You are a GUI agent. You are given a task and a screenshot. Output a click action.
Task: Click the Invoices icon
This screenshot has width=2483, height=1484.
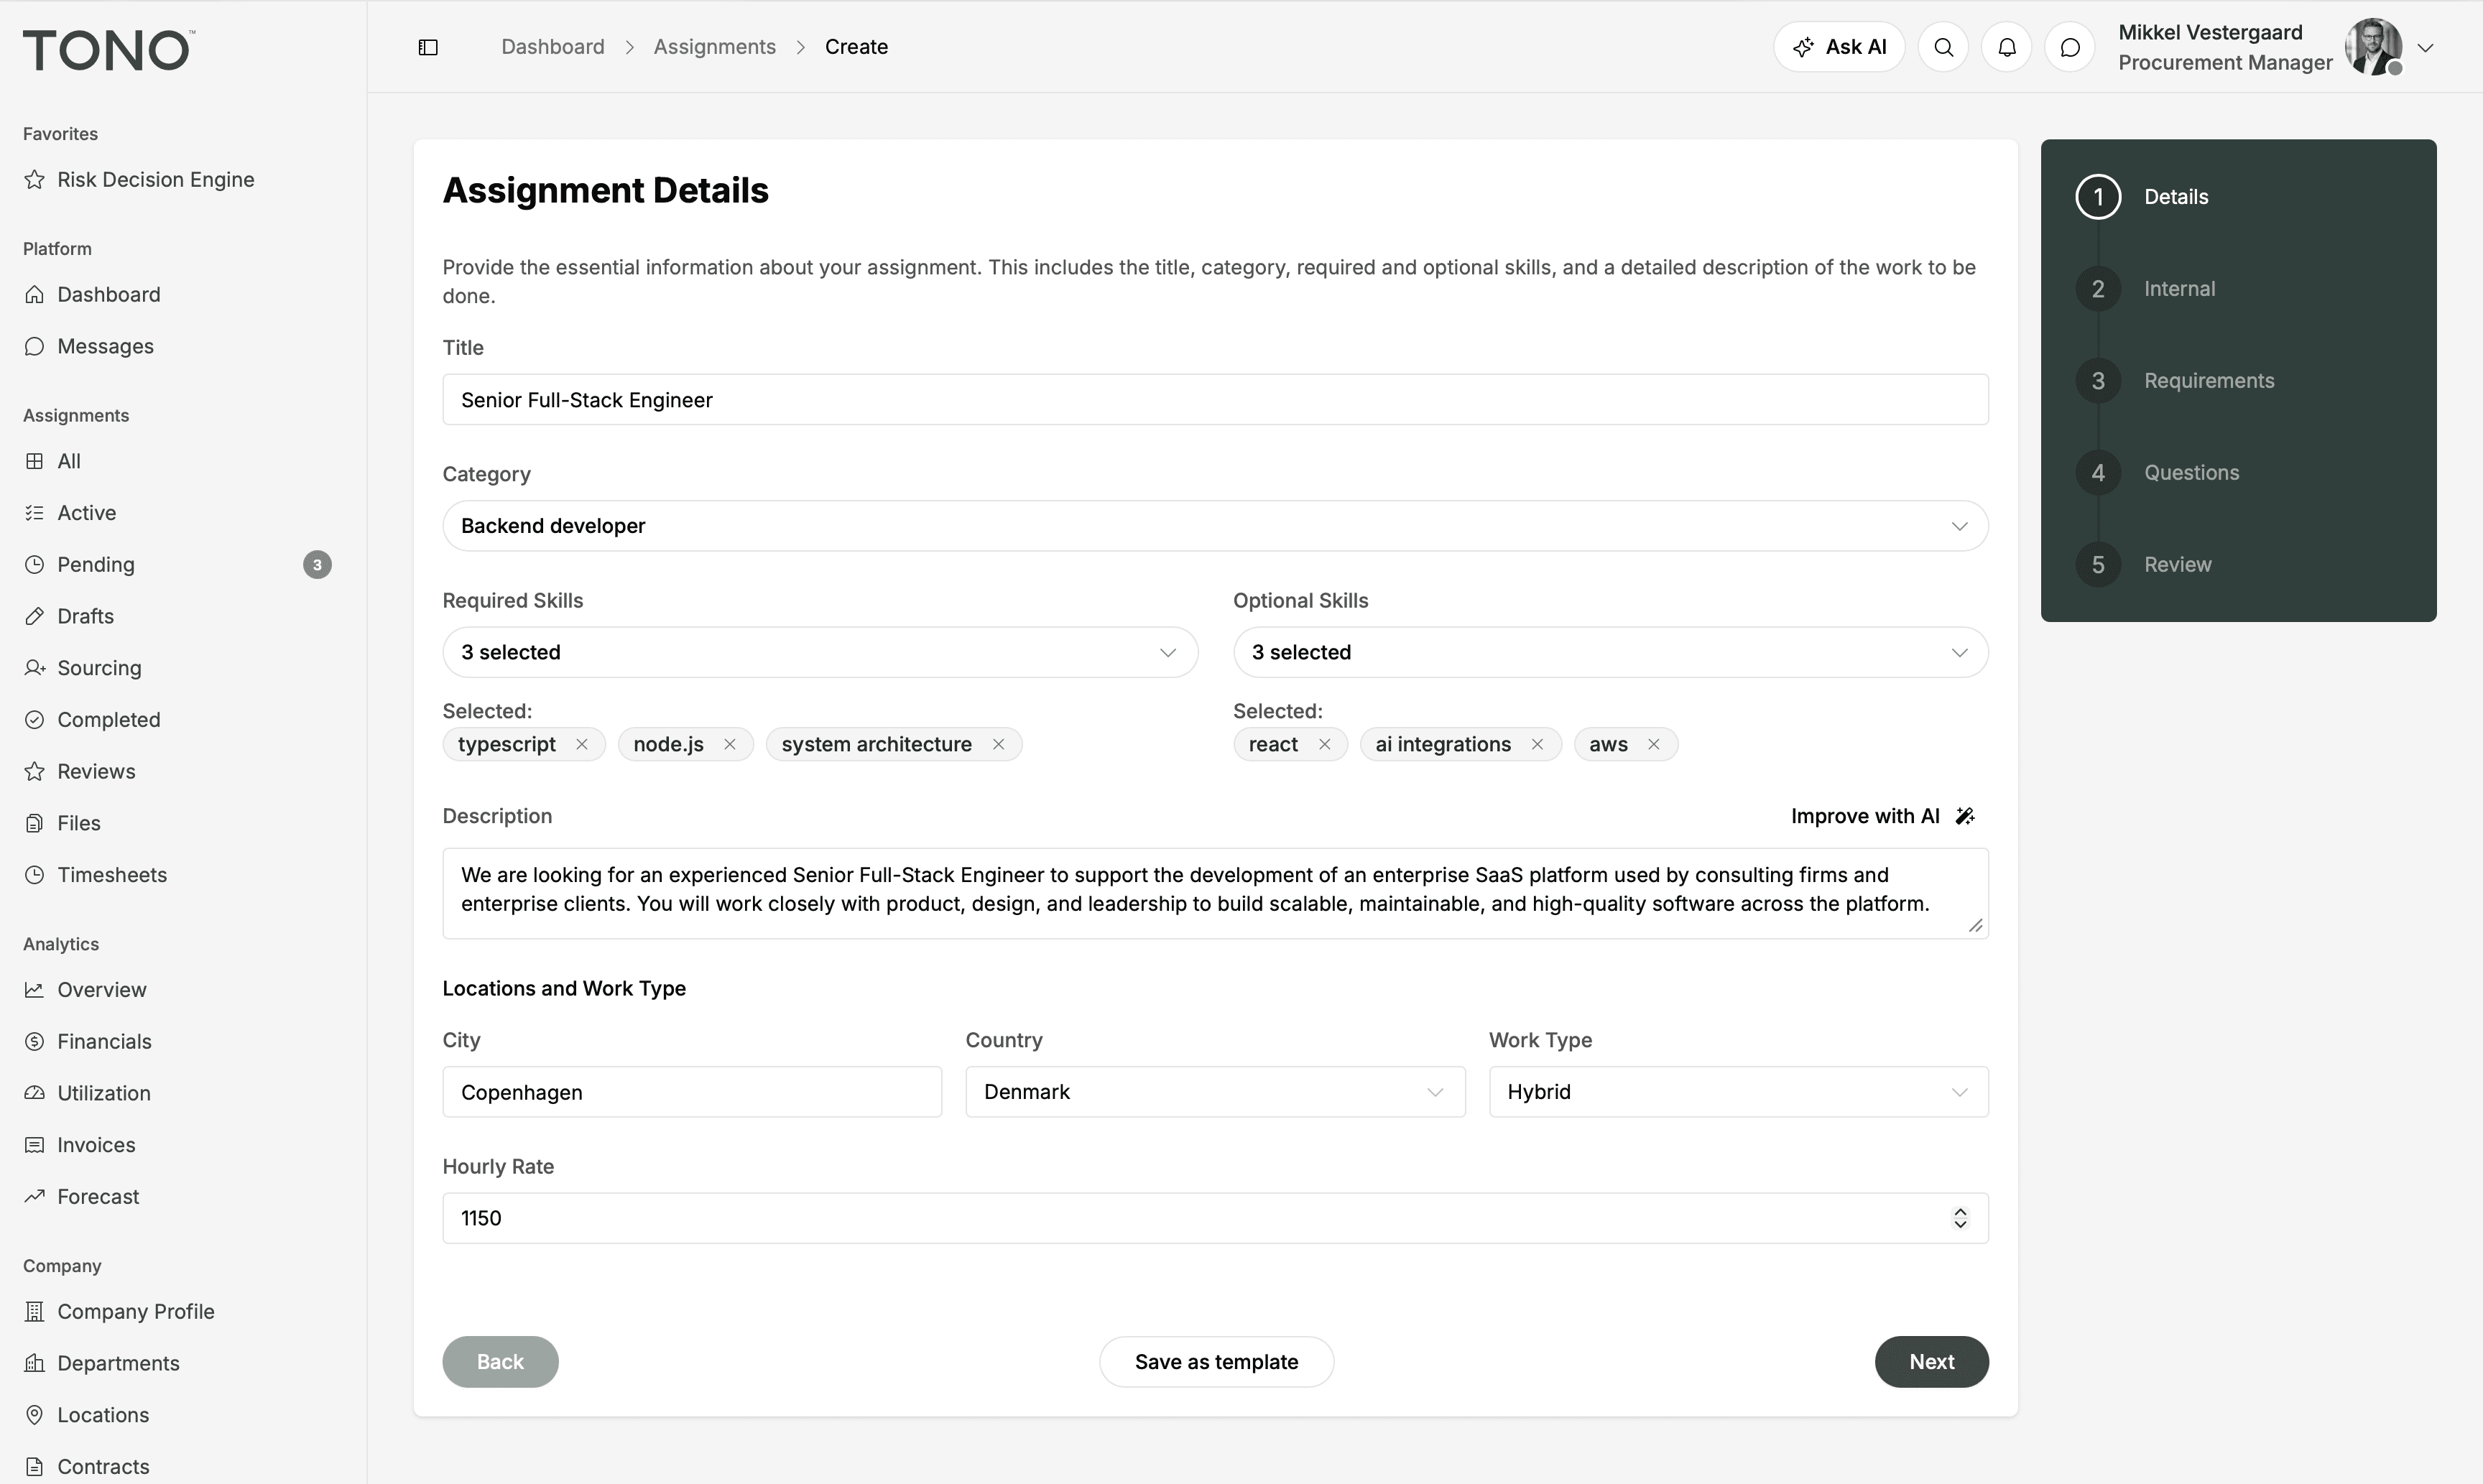click(35, 1145)
